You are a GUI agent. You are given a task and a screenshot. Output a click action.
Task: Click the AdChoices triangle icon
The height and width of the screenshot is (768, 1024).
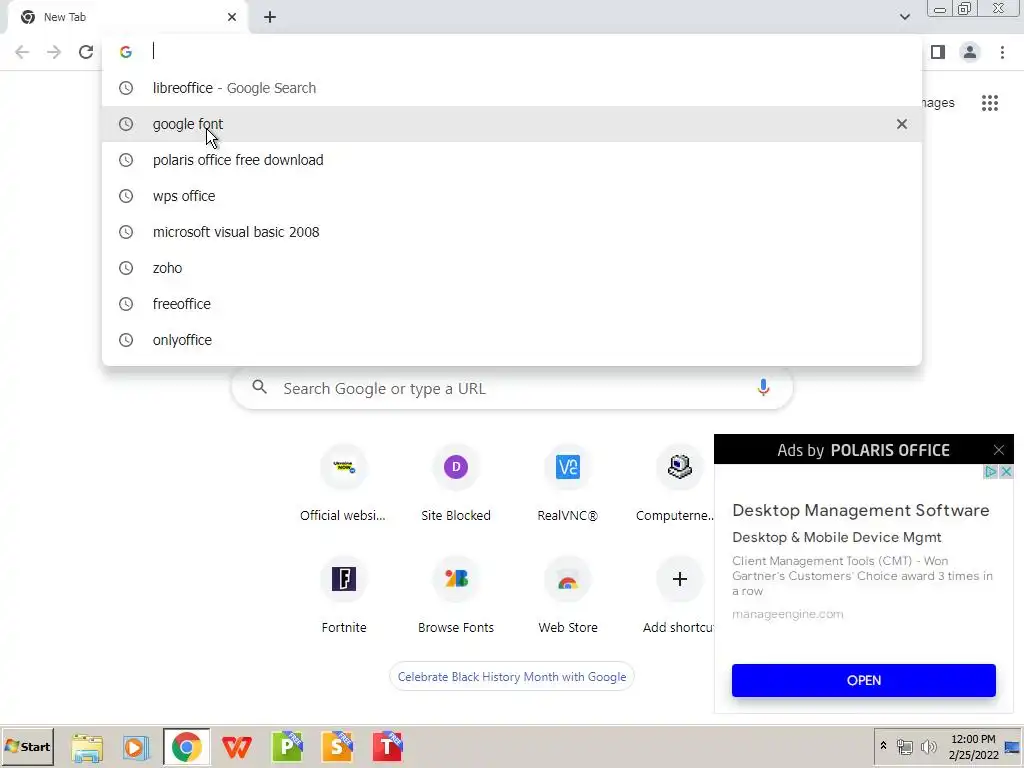[x=991, y=472]
